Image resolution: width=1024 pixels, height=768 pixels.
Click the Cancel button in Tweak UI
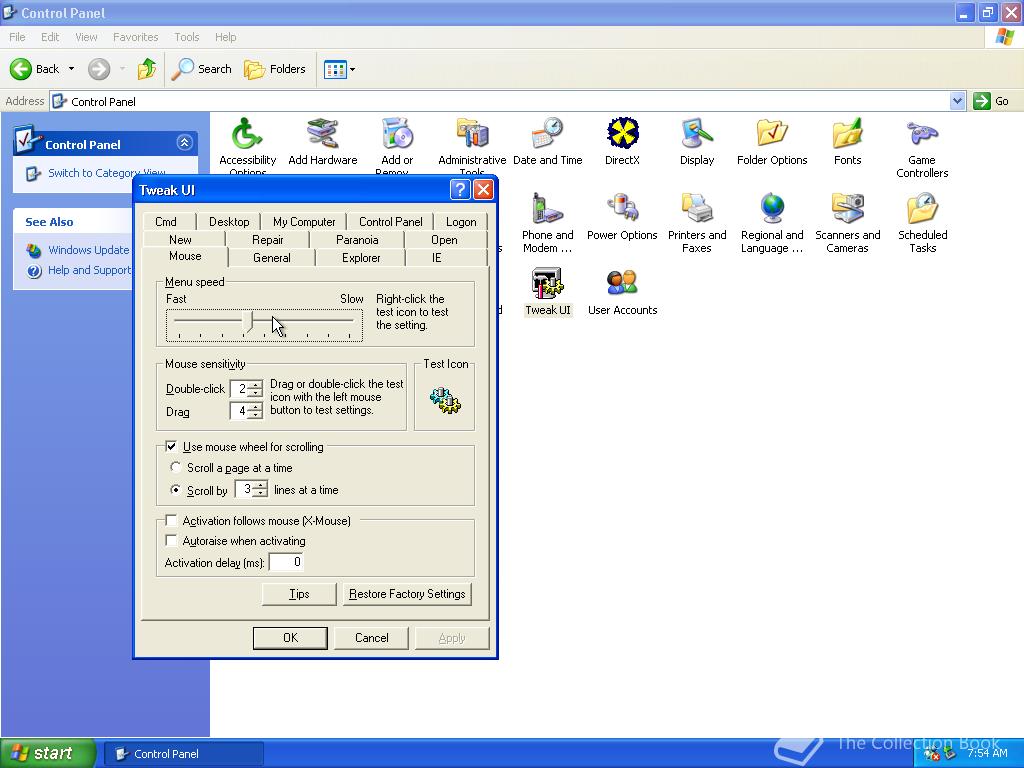pyautogui.click(x=372, y=638)
